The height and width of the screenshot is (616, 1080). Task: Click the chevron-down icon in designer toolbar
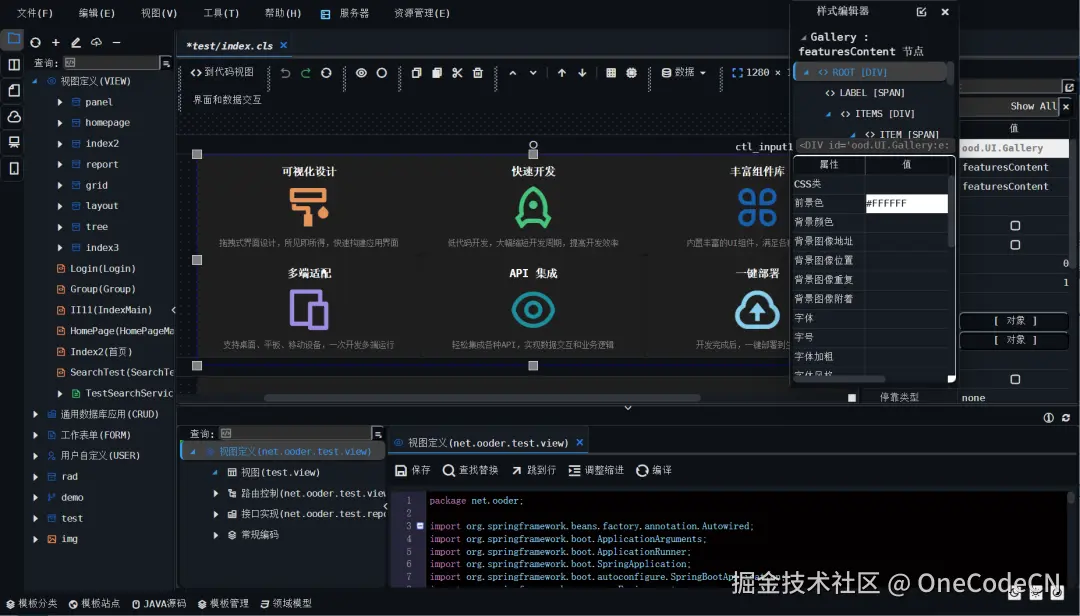(533, 73)
